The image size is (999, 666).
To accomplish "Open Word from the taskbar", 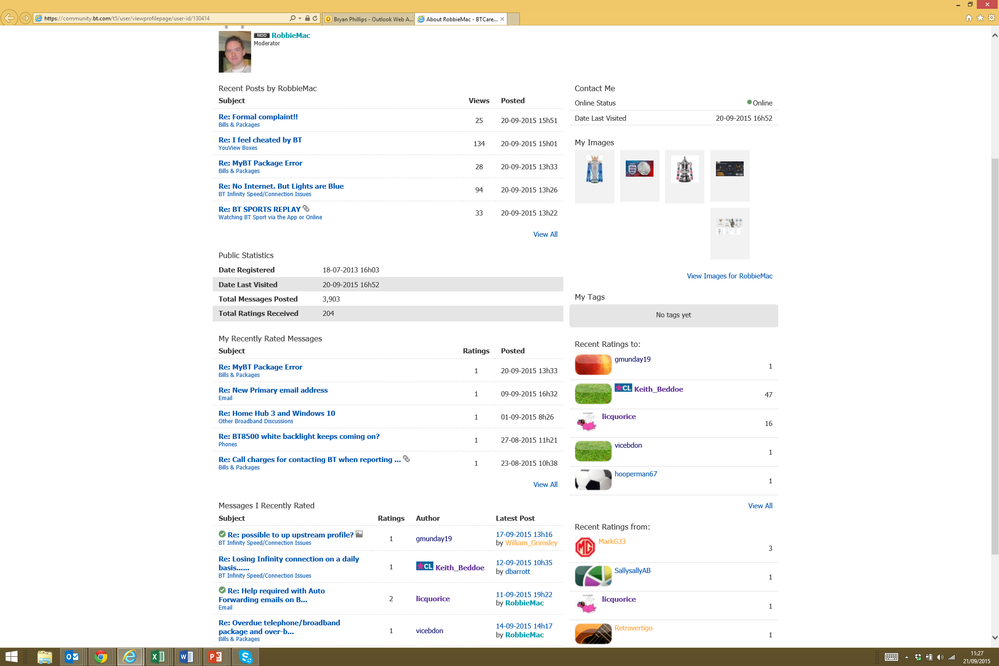I will [186, 657].
